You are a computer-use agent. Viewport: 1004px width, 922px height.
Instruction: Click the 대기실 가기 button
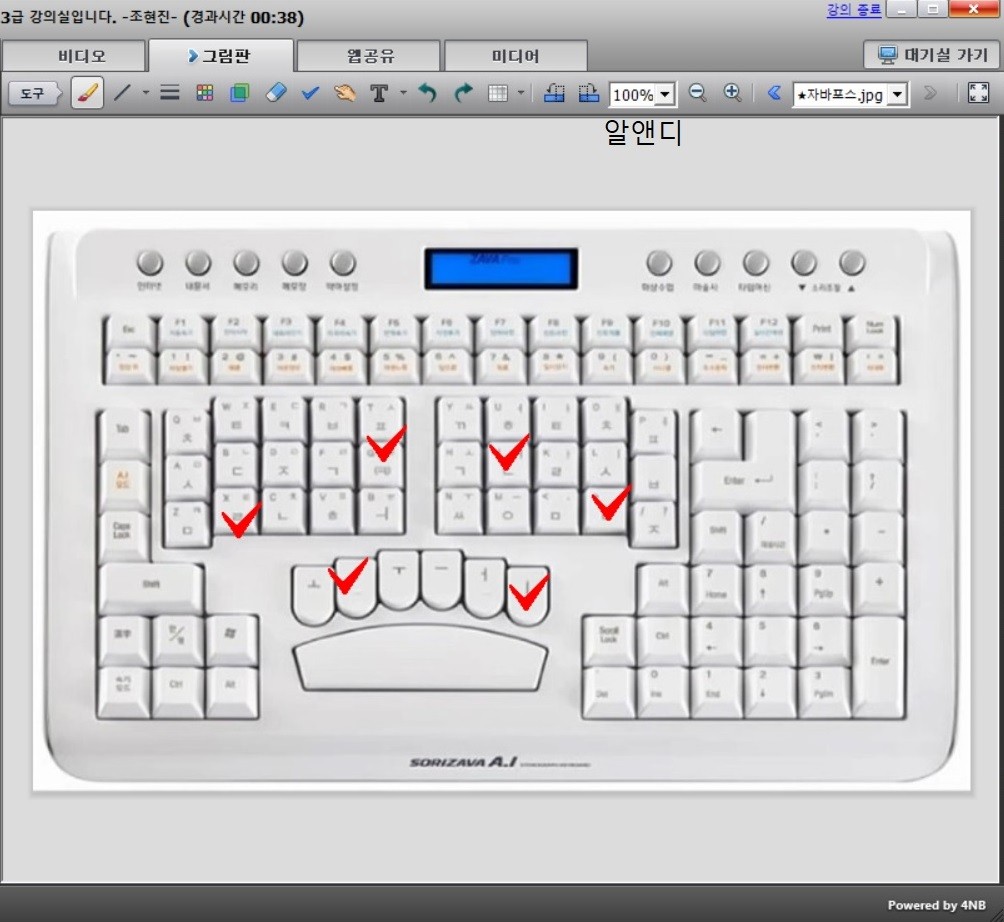(x=932, y=55)
